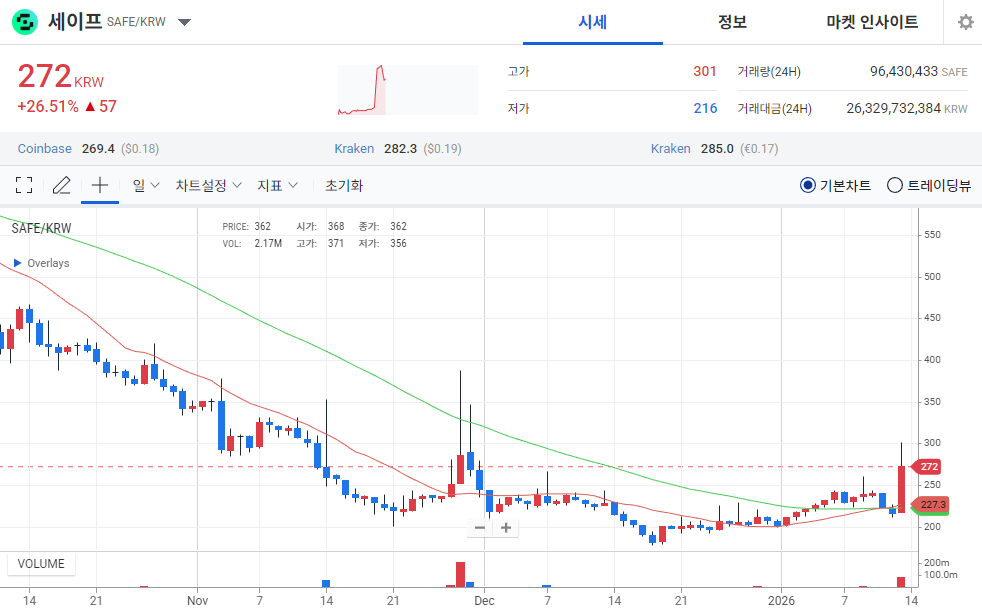
Task: Switch to the 정보 tab
Action: coord(732,22)
